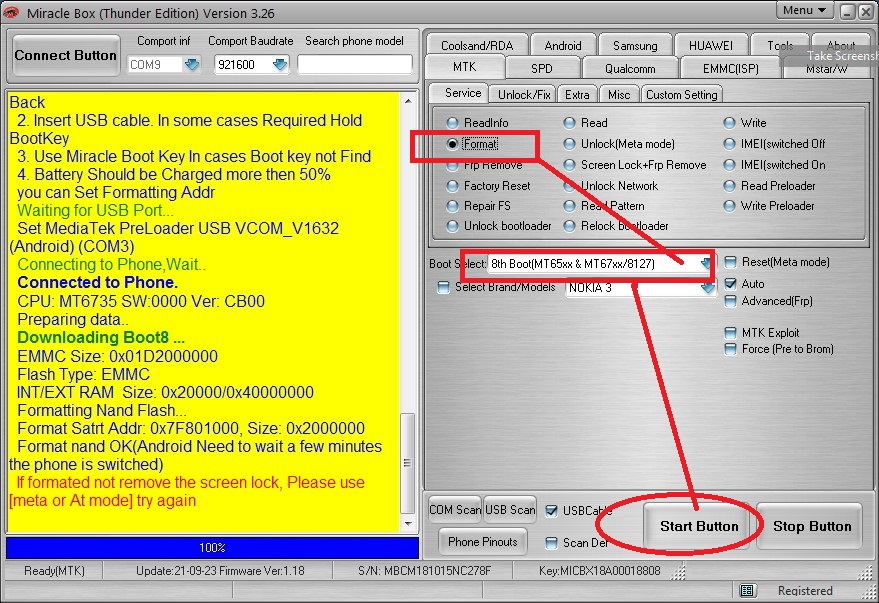This screenshot has height=603, width=879.
Task: Click 'Key:MICBX18A00018808' status text
Action: (599, 571)
